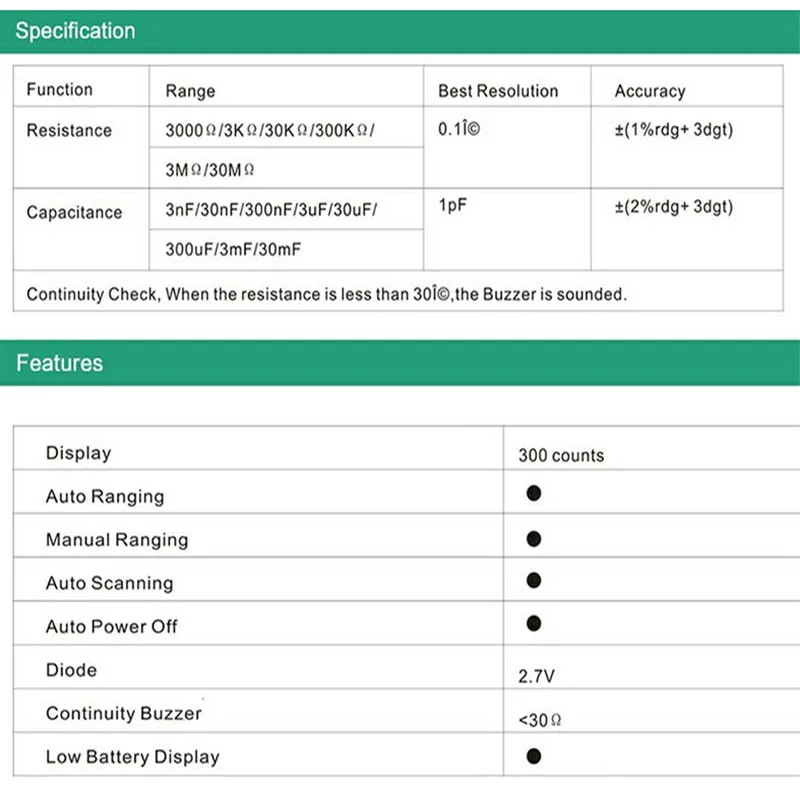This screenshot has width=800, height=800.
Task: Select the Capacitance row label
Action: [74, 212]
